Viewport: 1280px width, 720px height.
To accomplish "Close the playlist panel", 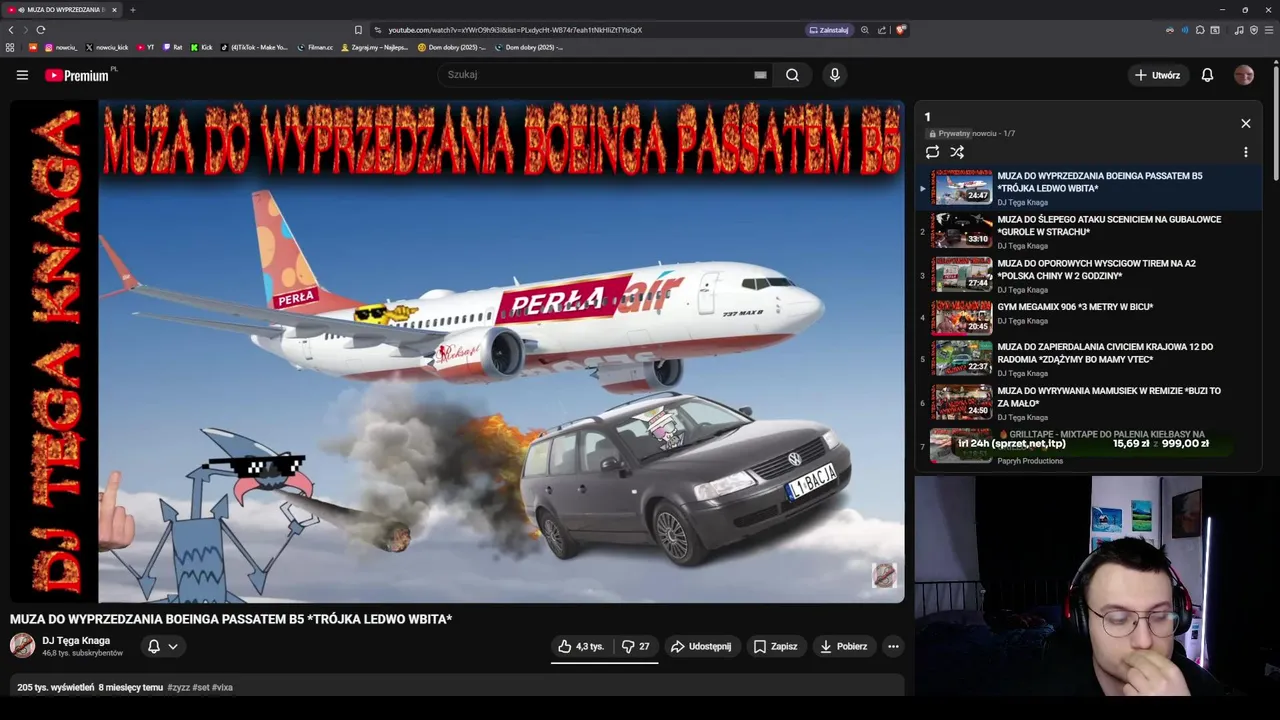I will pyautogui.click(x=1246, y=123).
